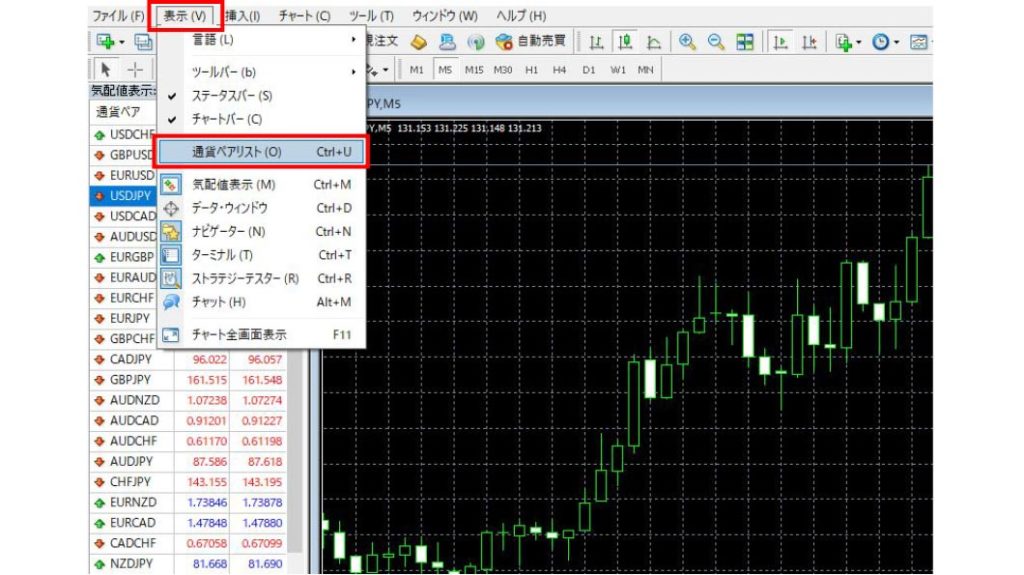Toggle チャートバー (C) checkmark in menu

226,119
